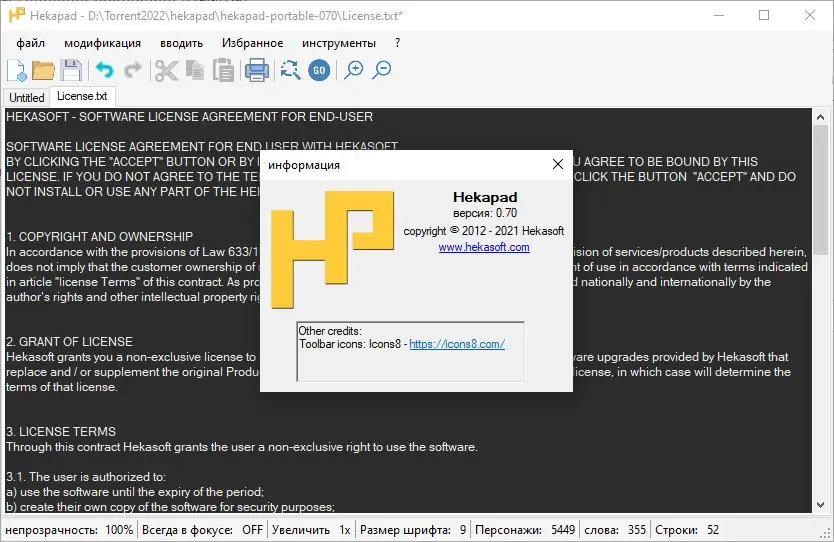
Task: Click the Персонажи 5449 status entry
Action: point(525,530)
